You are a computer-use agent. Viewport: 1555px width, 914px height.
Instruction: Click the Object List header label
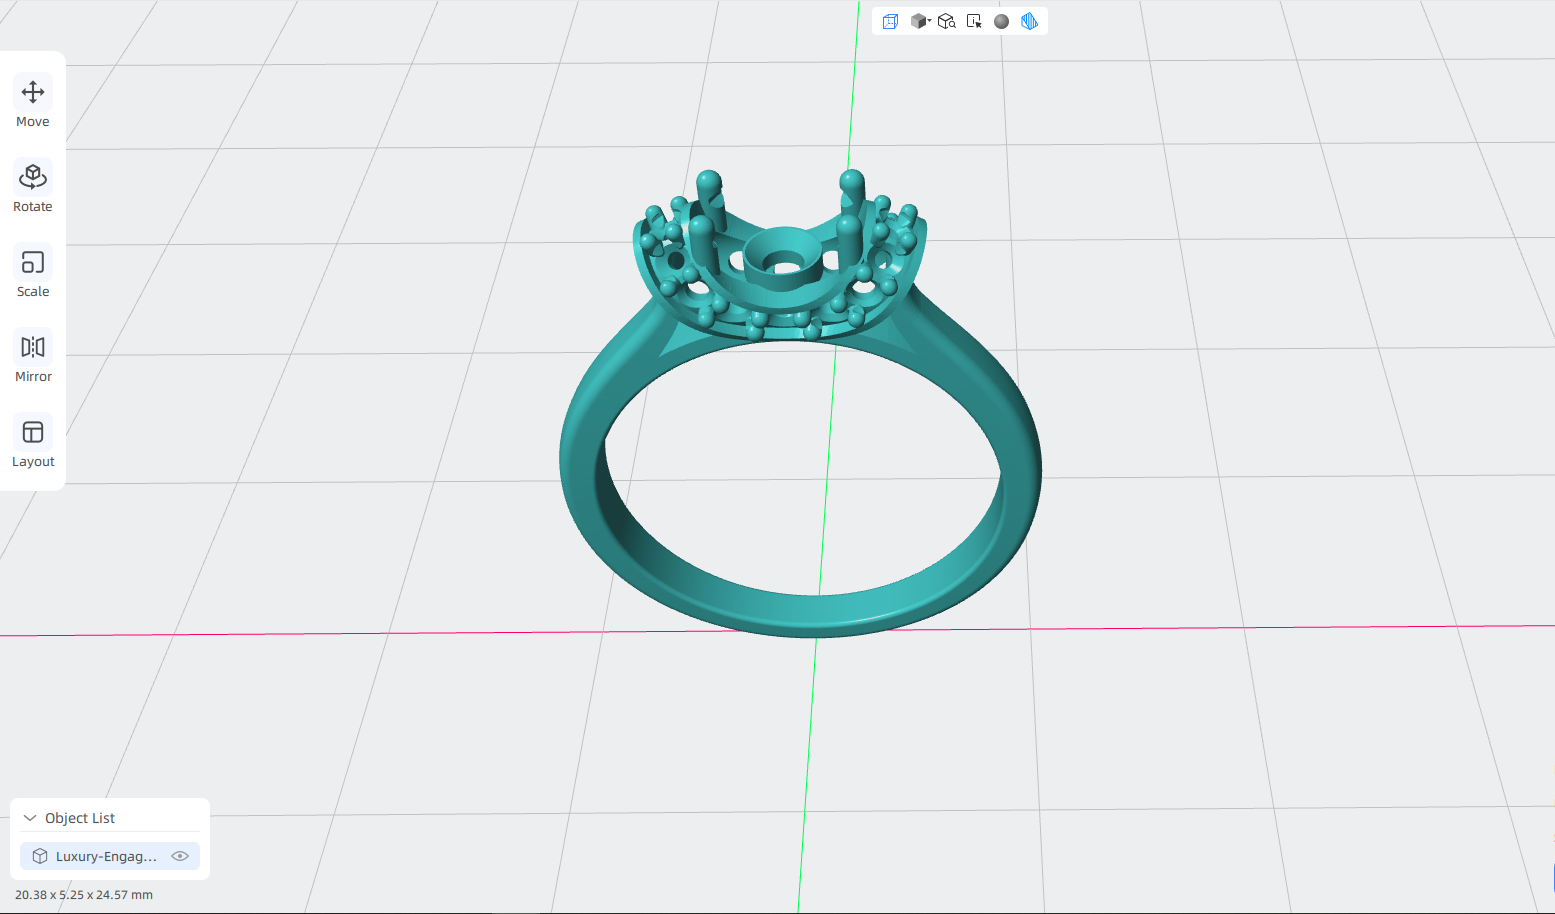click(x=80, y=818)
